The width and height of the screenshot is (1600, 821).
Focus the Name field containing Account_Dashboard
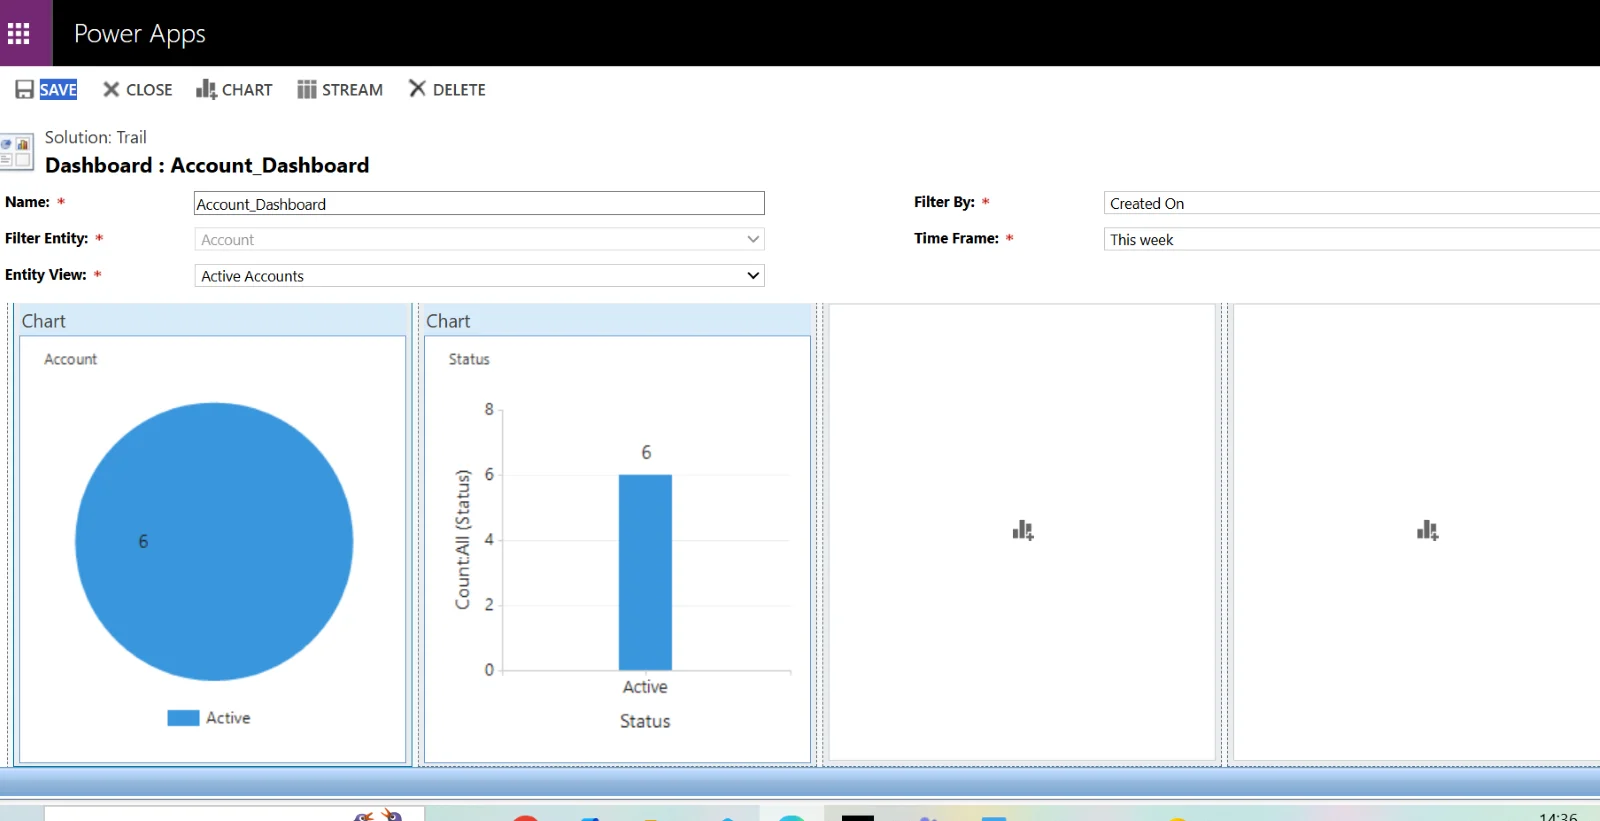(479, 203)
